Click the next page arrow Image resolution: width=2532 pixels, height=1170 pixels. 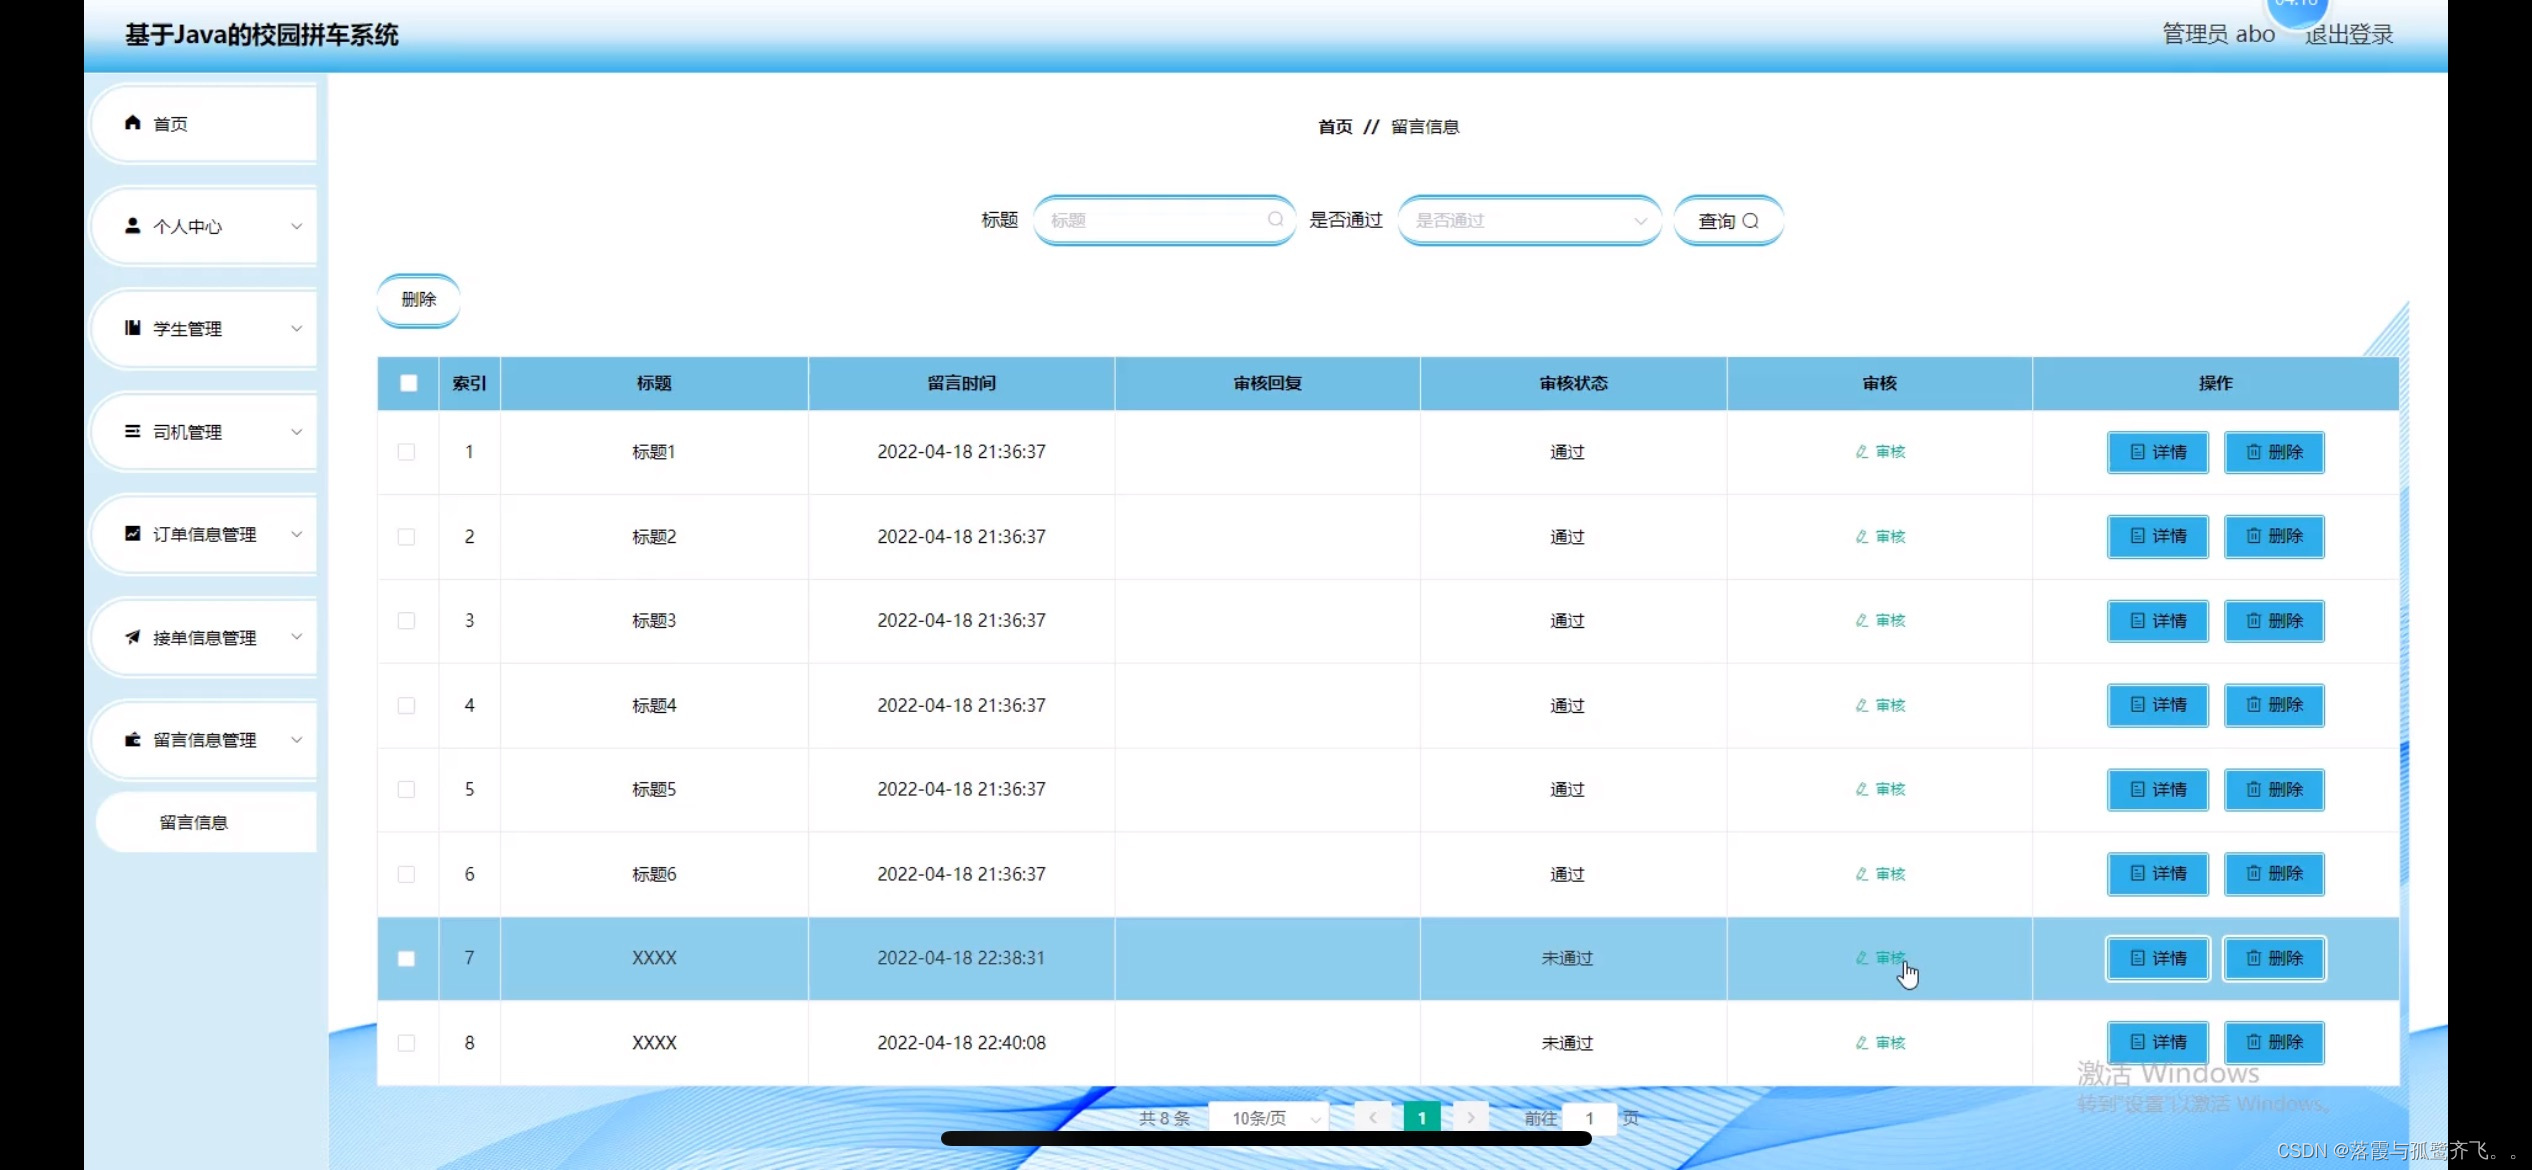1470,1118
